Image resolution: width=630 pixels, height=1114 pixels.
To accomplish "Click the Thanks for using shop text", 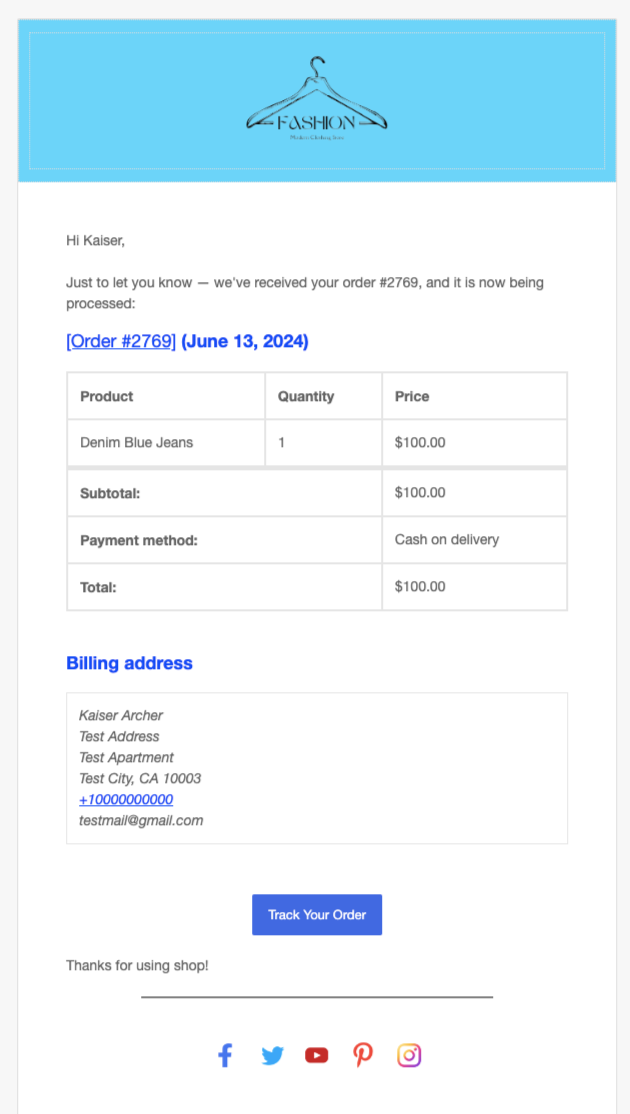I will tap(137, 966).
